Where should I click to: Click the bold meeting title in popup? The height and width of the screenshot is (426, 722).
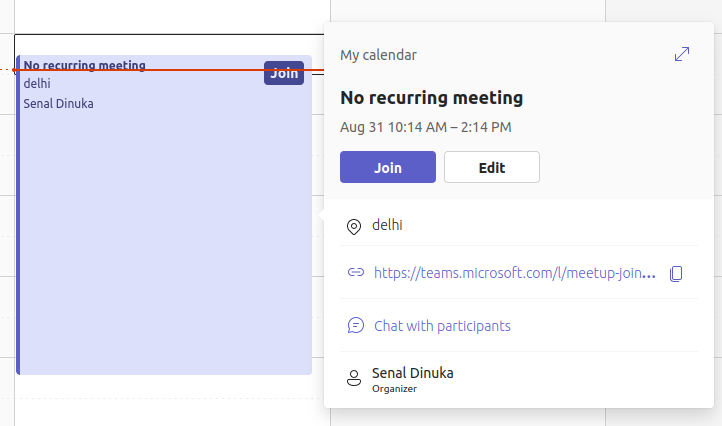pyautogui.click(x=432, y=98)
